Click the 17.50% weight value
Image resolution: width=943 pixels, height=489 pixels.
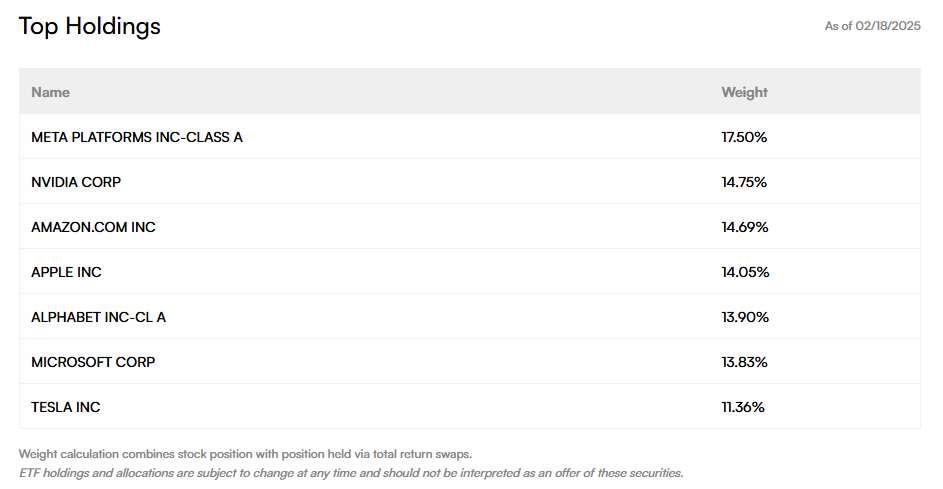pos(744,137)
